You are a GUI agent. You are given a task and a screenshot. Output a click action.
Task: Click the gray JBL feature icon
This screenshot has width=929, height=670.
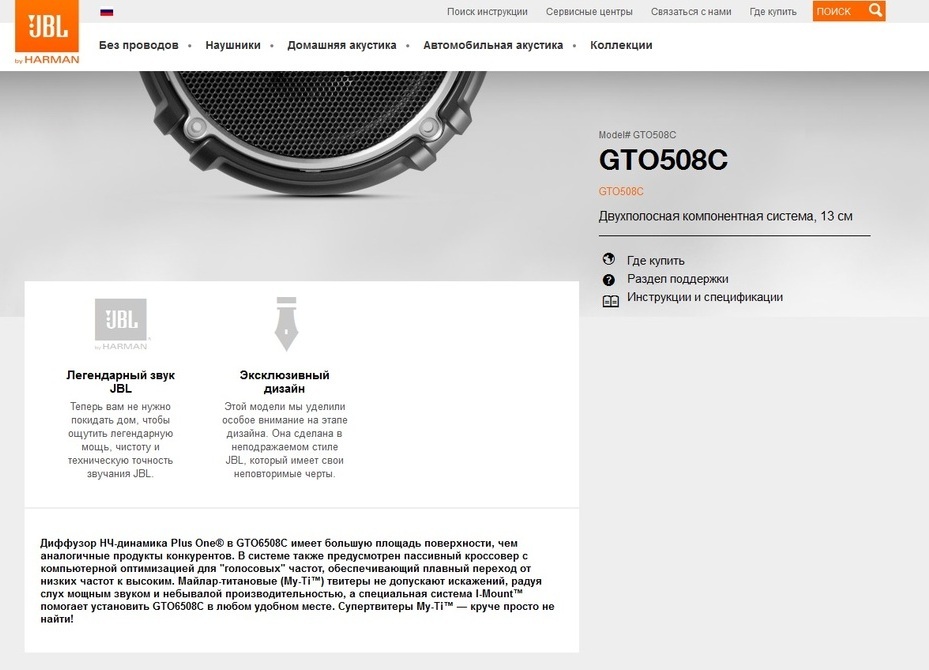click(121, 324)
